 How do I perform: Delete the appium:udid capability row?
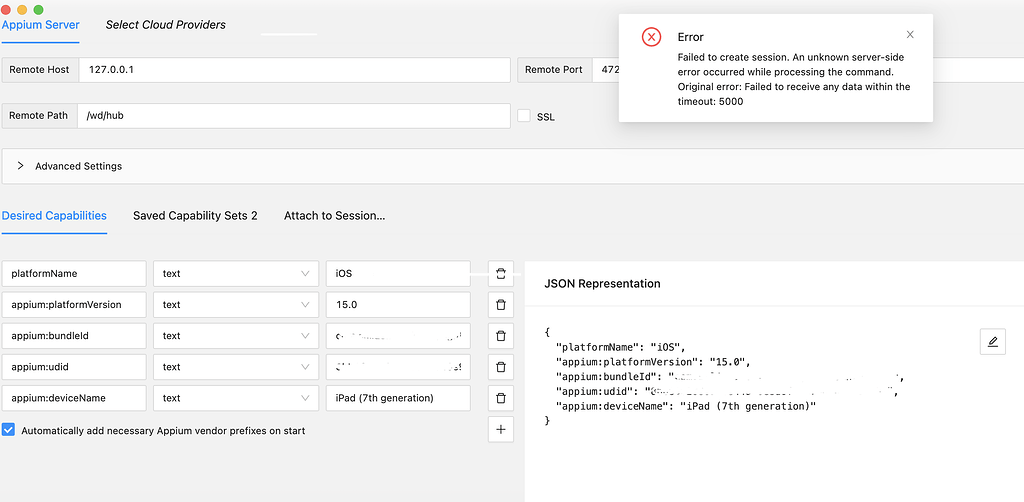501,367
